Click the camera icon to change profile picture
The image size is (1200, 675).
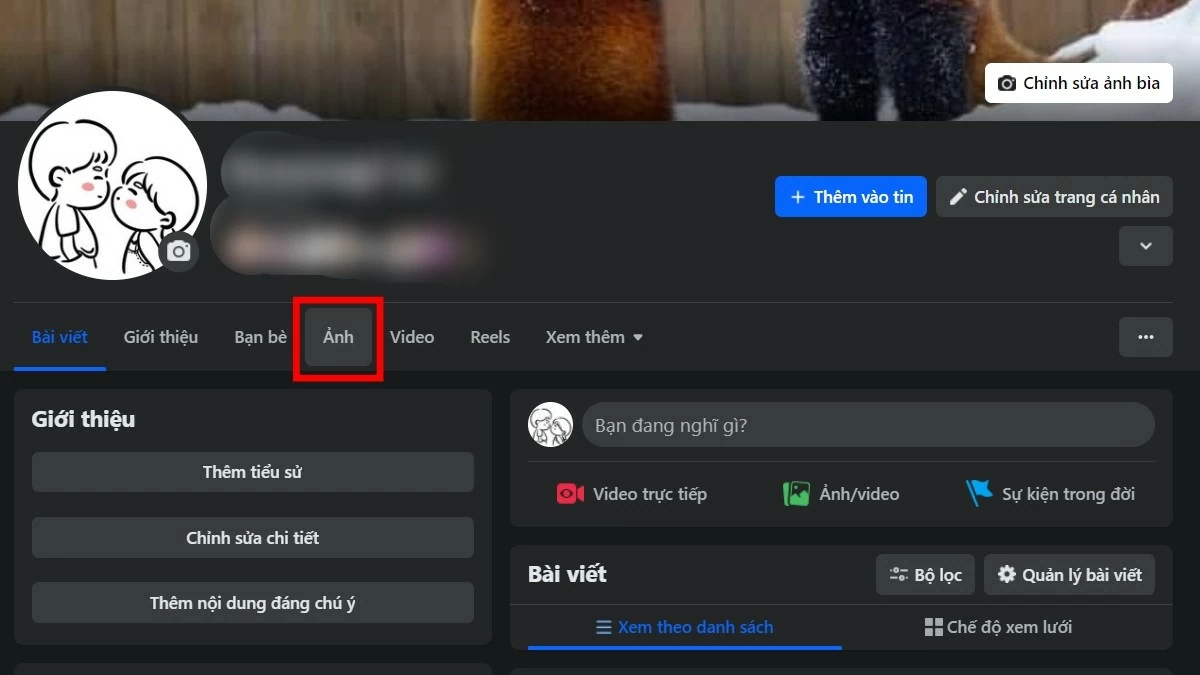179,251
